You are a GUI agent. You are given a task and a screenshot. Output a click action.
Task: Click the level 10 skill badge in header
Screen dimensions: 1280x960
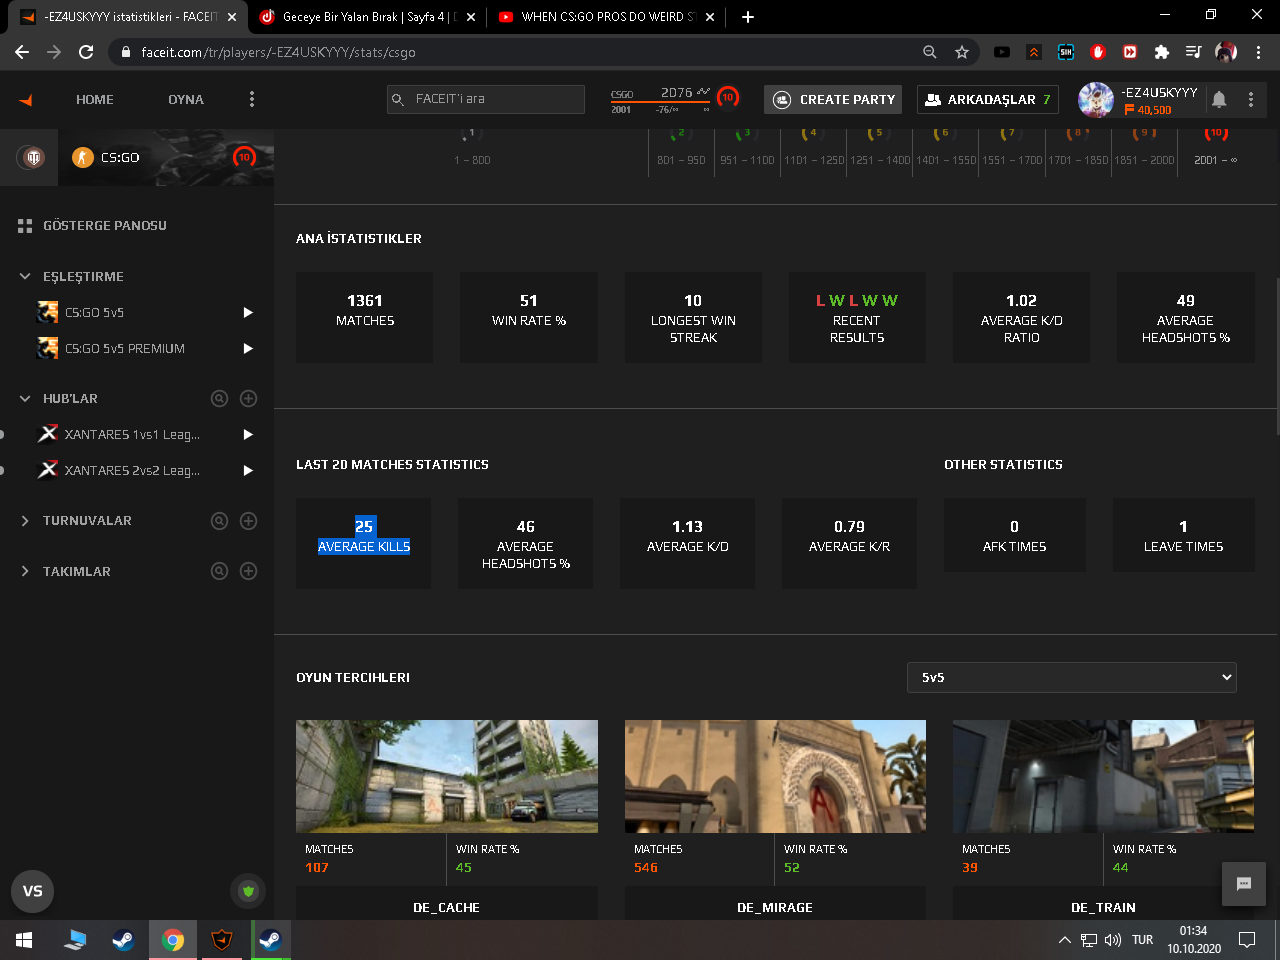(x=728, y=98)
